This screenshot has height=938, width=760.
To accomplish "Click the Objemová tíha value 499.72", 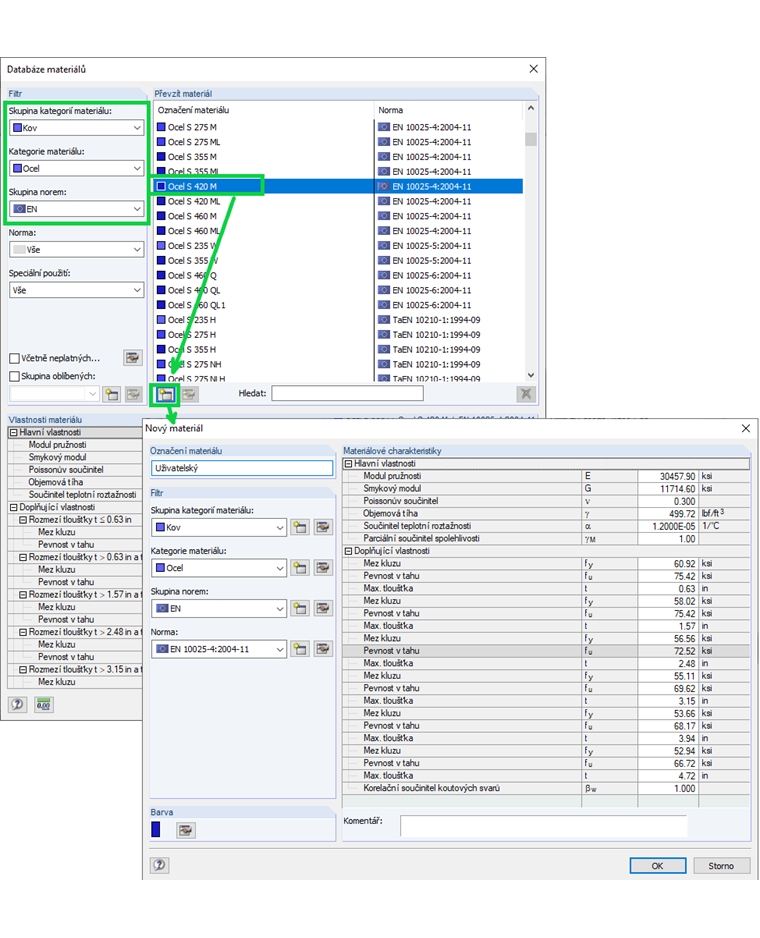I will (668, 514).
